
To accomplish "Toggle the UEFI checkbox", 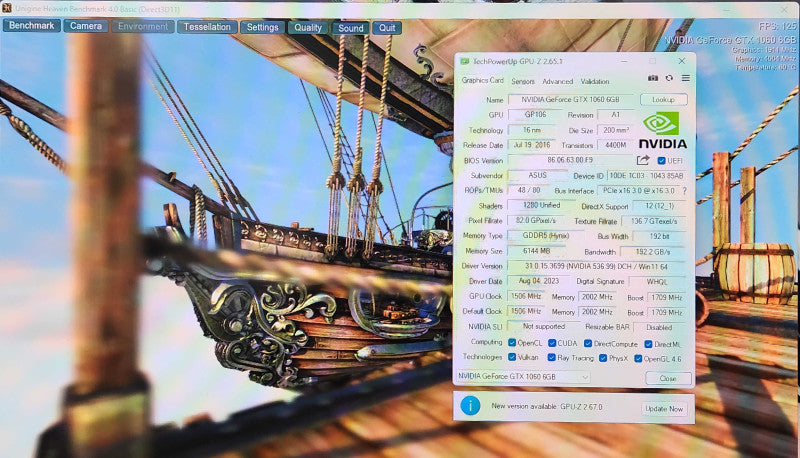I will coord(661,161).
